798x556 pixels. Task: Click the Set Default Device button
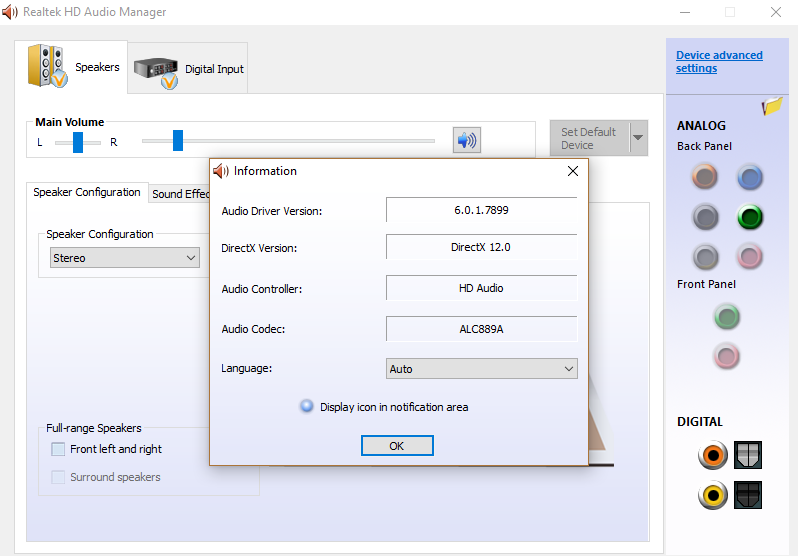pos(590,138)
